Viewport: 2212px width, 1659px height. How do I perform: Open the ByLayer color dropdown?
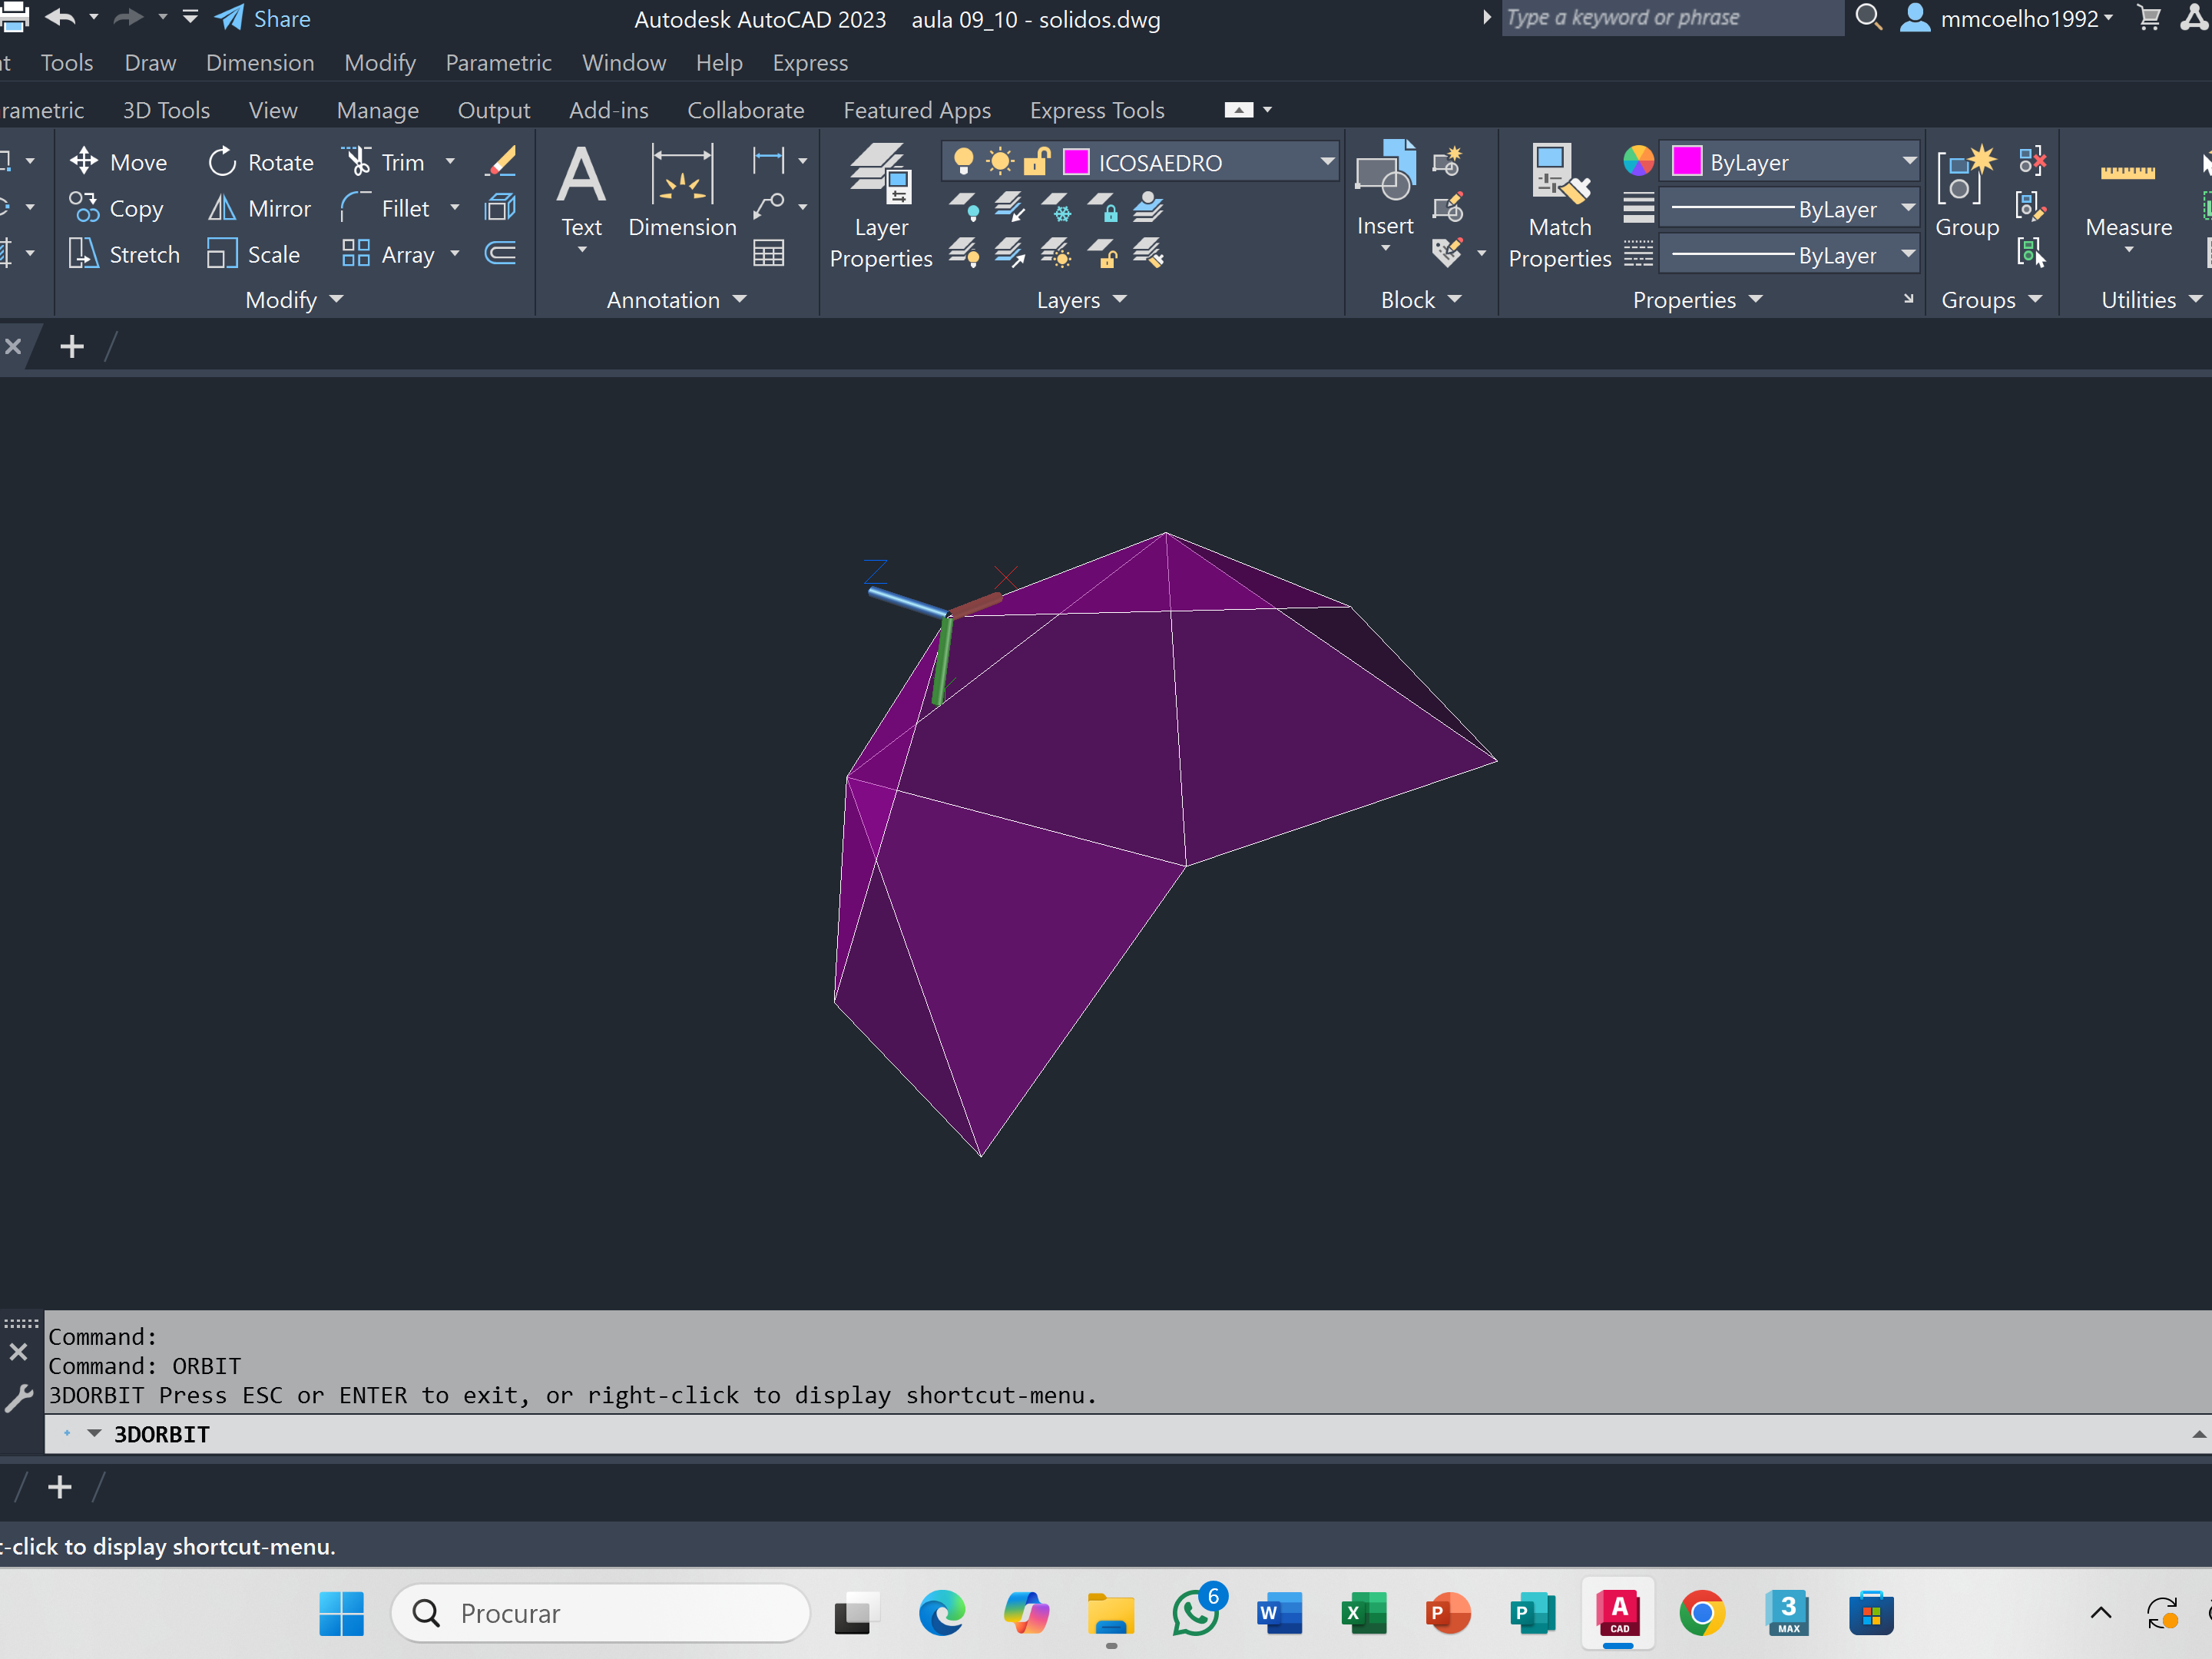(1908, 162)
